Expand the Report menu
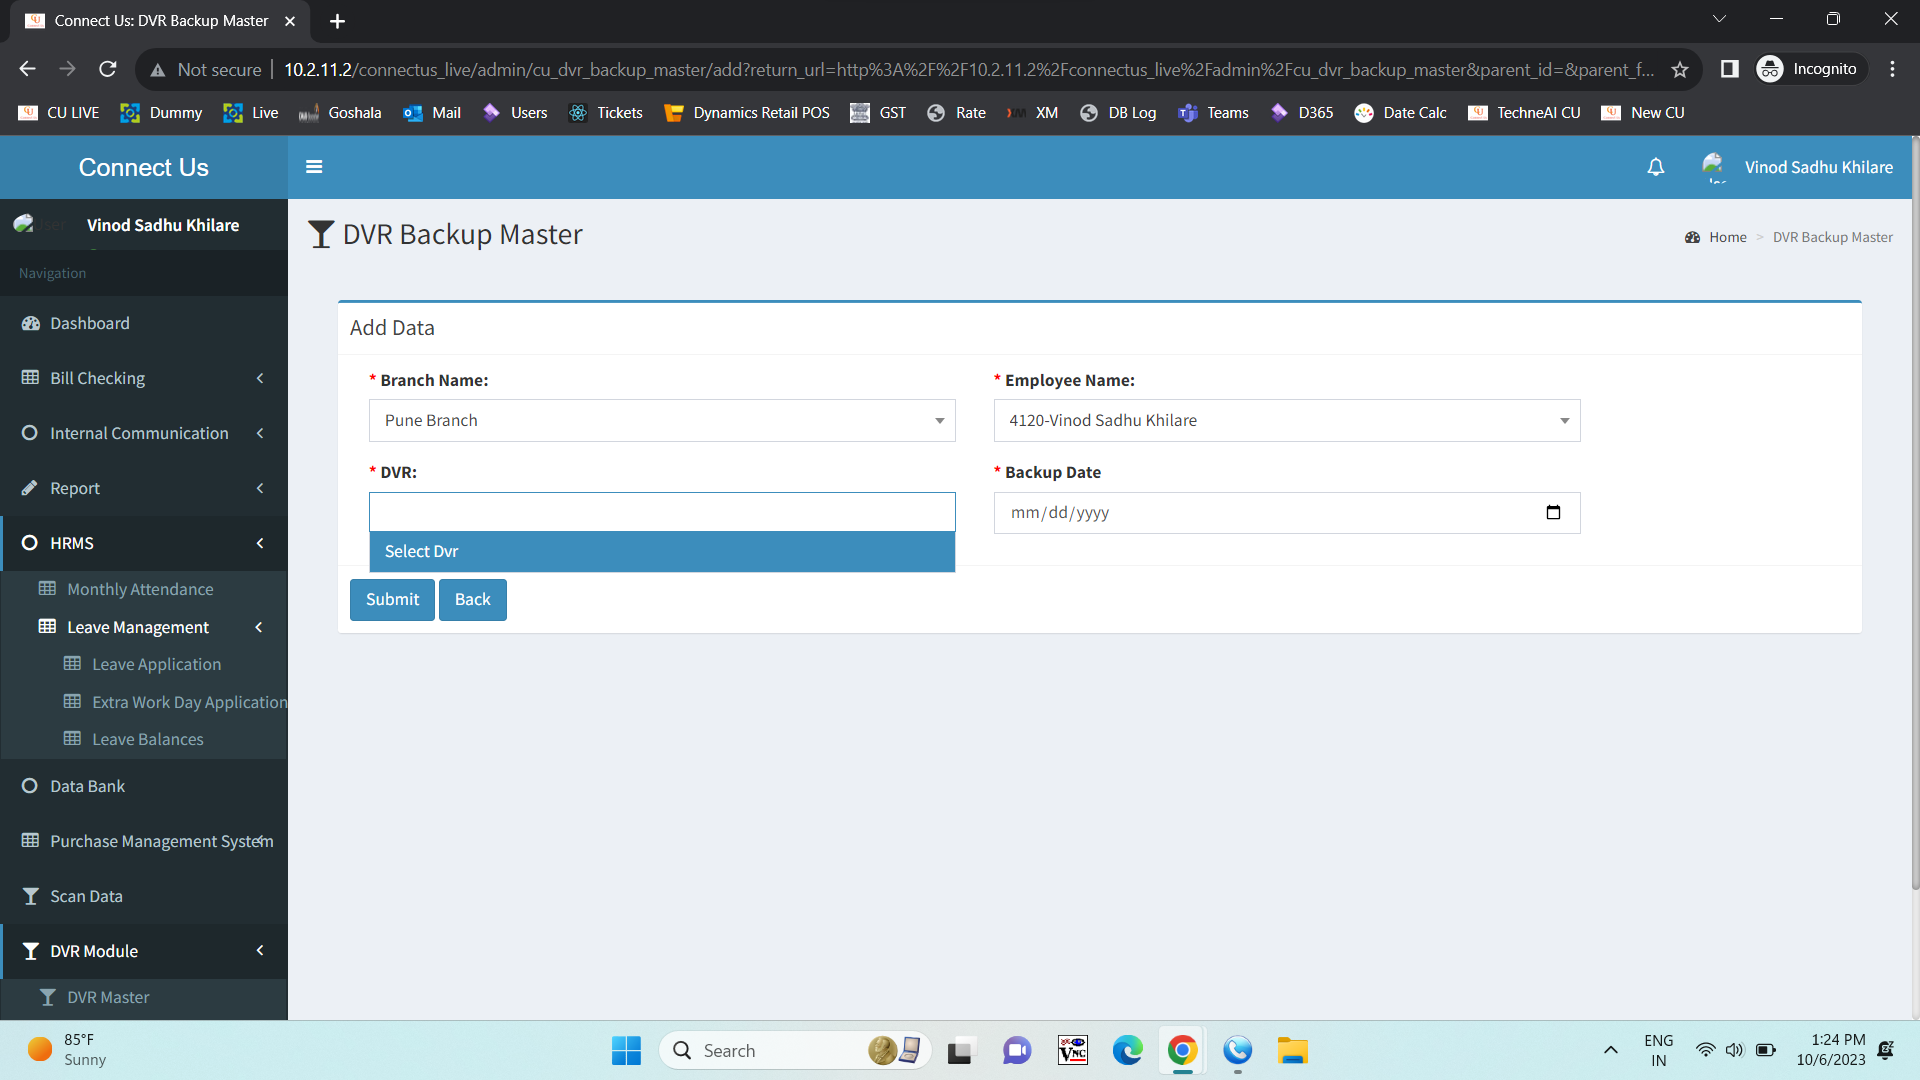 click(144, 488)
